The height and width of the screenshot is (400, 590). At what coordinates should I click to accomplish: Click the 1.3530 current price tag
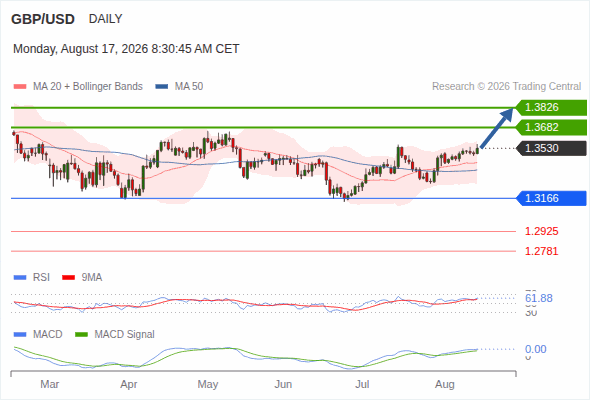point(551,148)
